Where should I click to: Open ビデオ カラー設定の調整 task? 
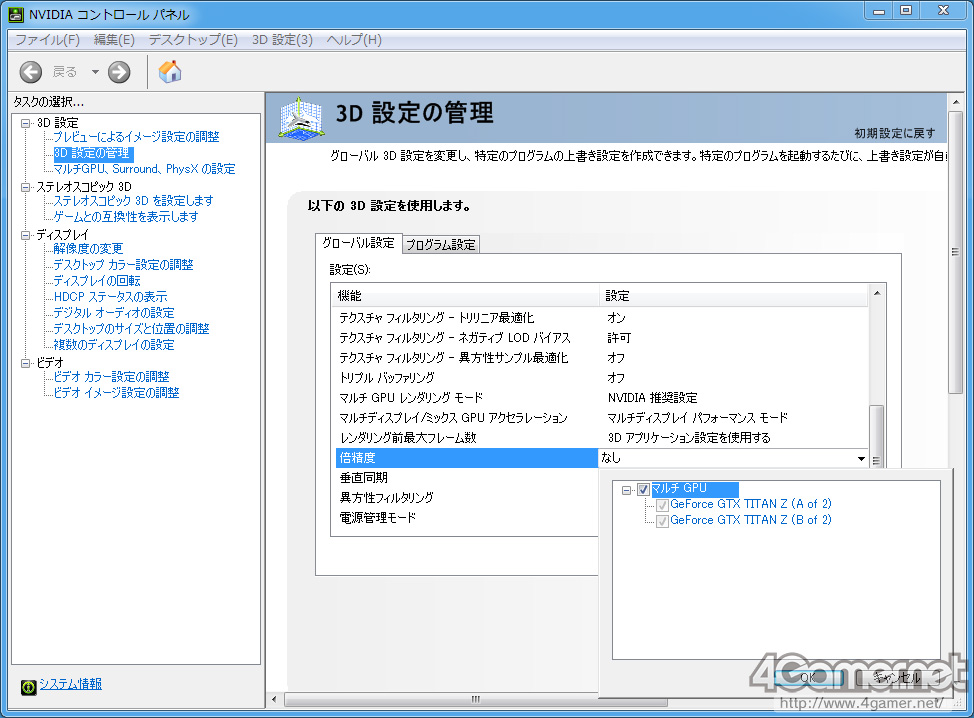pyautogui.click(x=111, y=376)
